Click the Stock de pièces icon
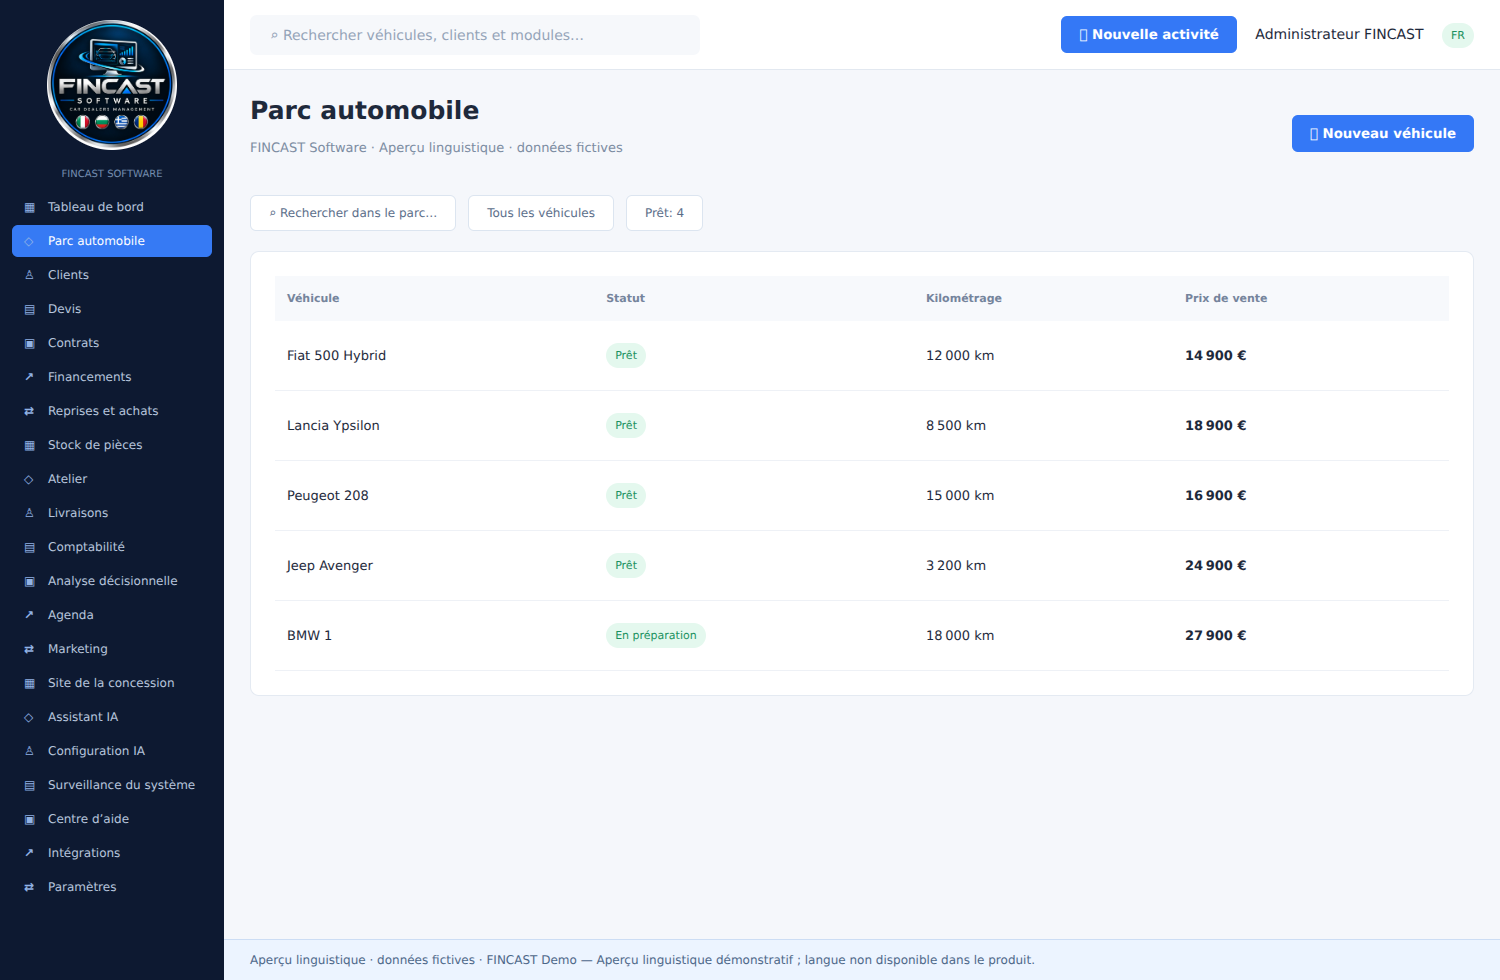Screen dimensions: 1500x980 (29, 445)
